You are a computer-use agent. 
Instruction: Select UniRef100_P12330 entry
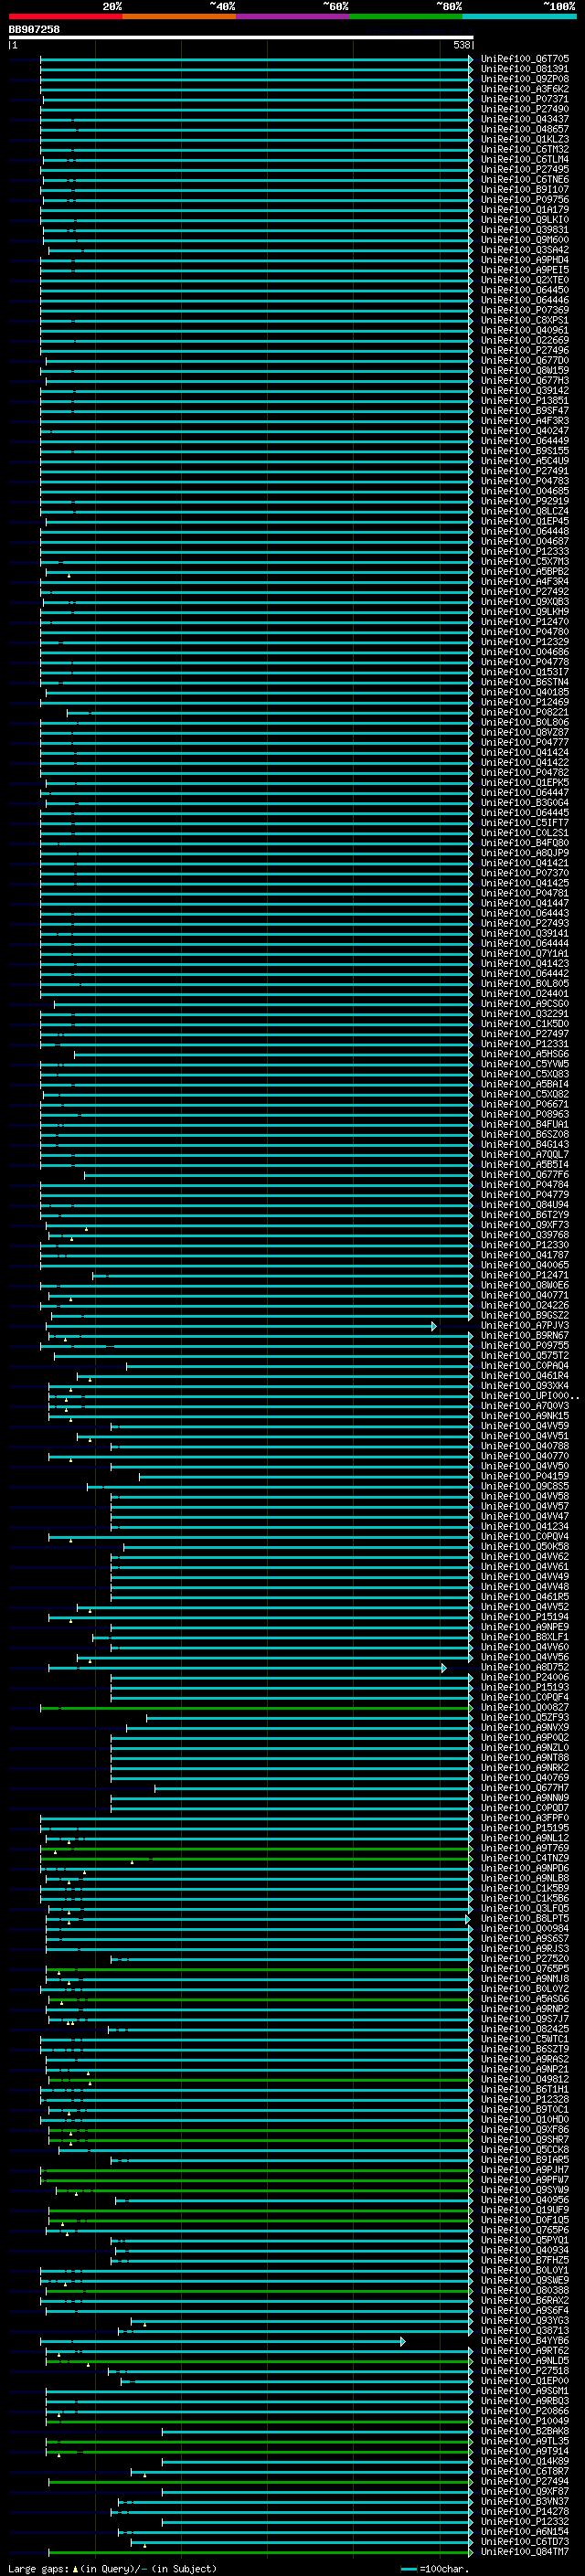point(524,1245)
